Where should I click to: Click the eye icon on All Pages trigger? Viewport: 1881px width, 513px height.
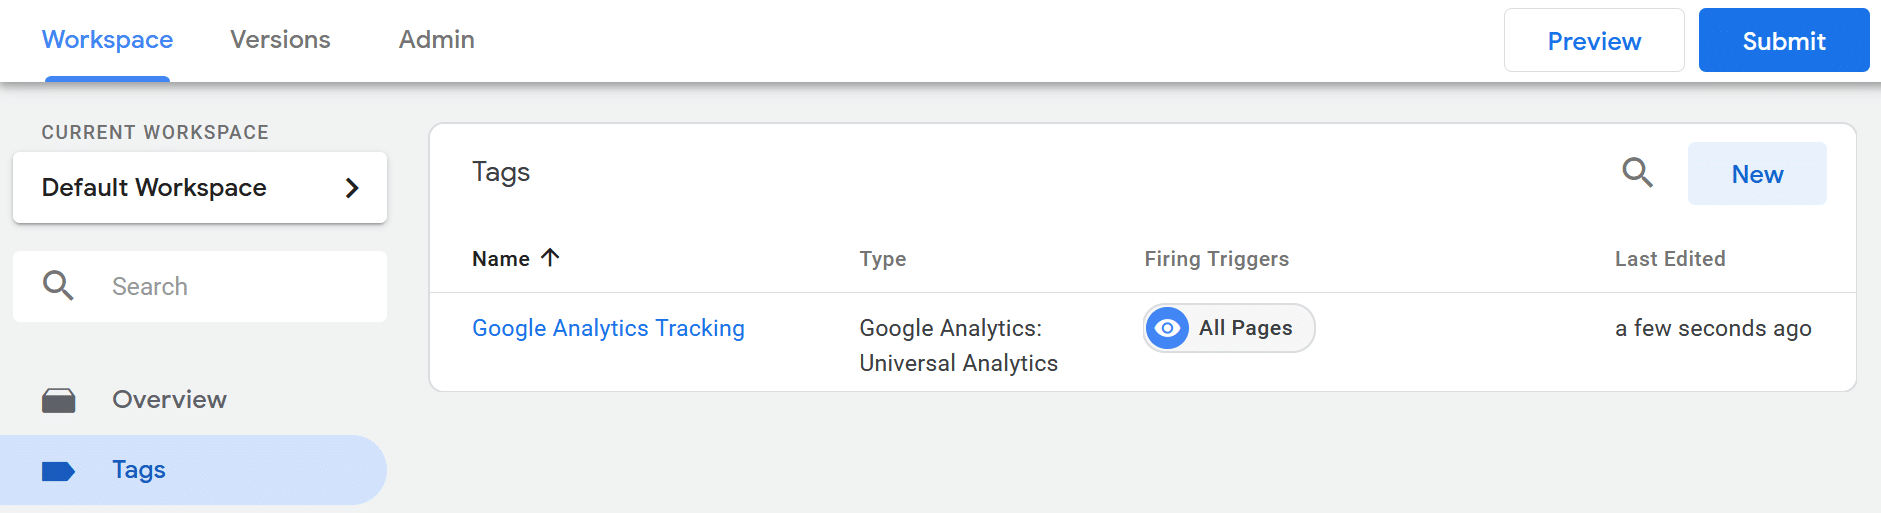(x=1167, y=328)
